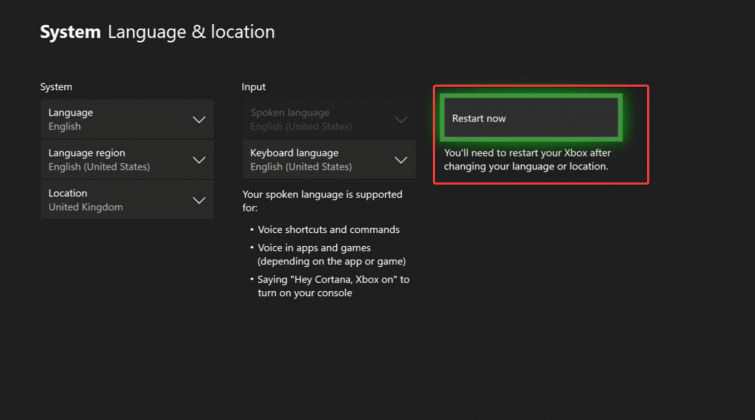Select the System column label

coord(56,87)
